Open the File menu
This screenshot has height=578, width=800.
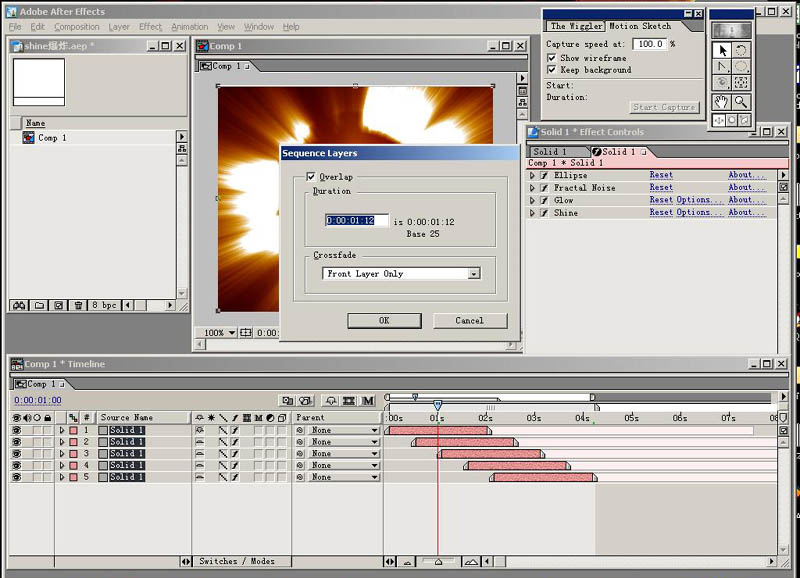(x=15, y=27)
